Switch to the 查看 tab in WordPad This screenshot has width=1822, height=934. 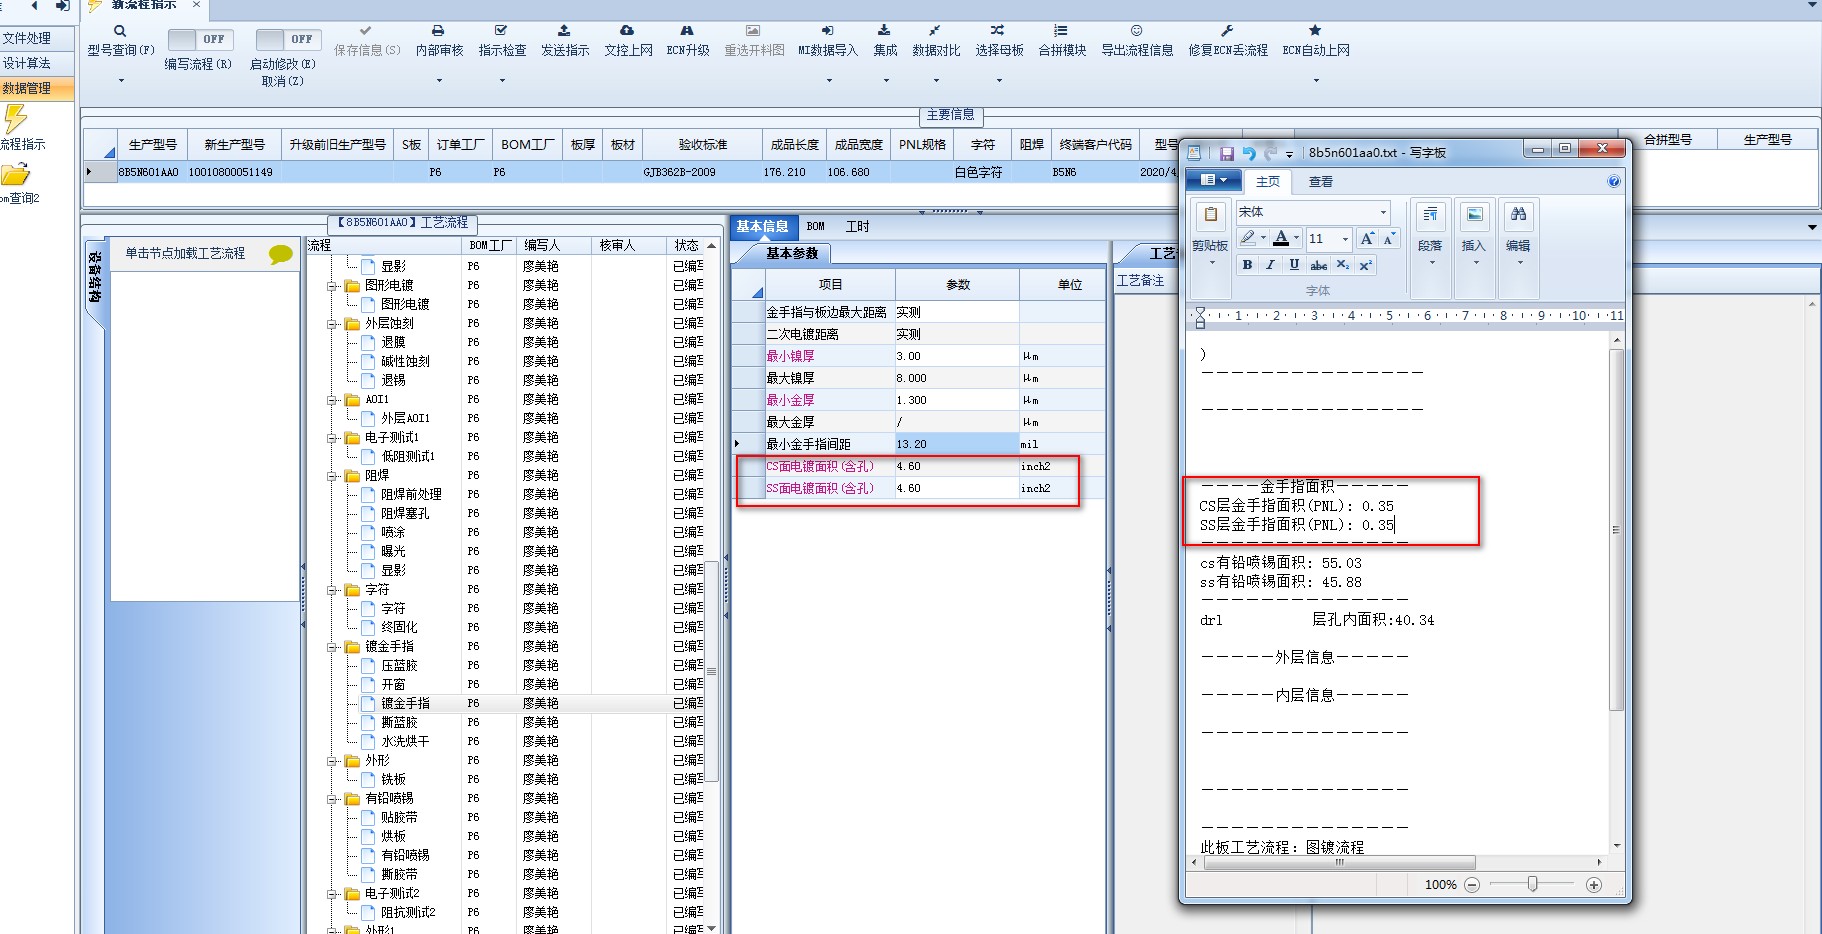(x=1320, y=182)
